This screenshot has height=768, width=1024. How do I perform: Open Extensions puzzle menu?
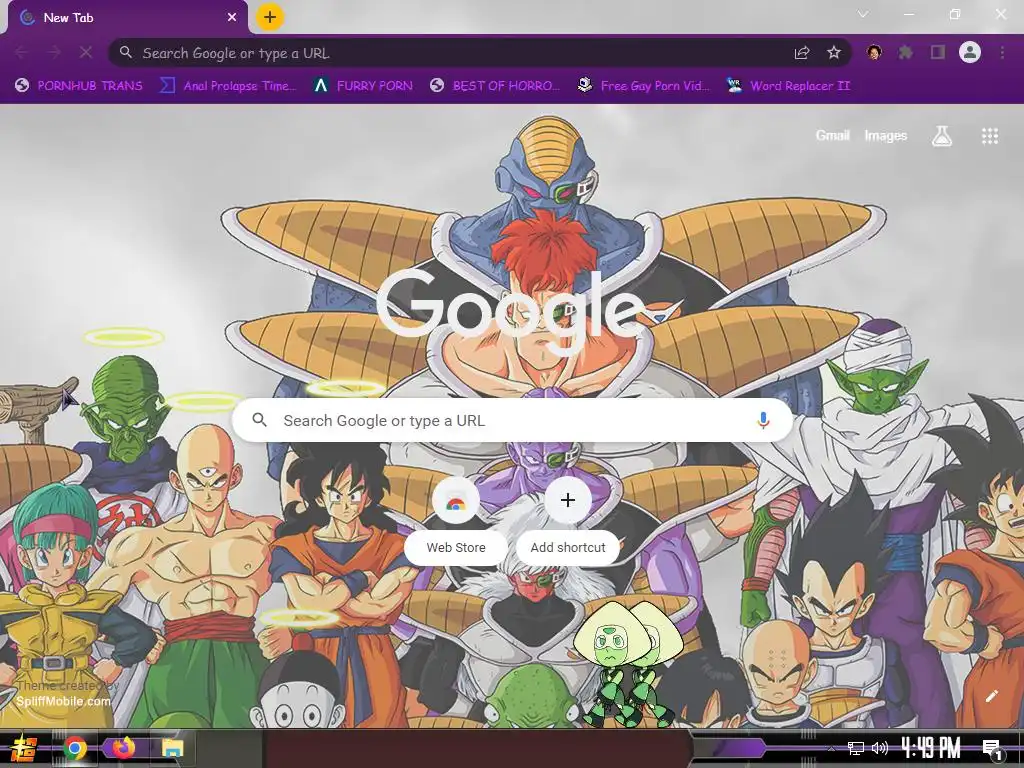(906, 52)
